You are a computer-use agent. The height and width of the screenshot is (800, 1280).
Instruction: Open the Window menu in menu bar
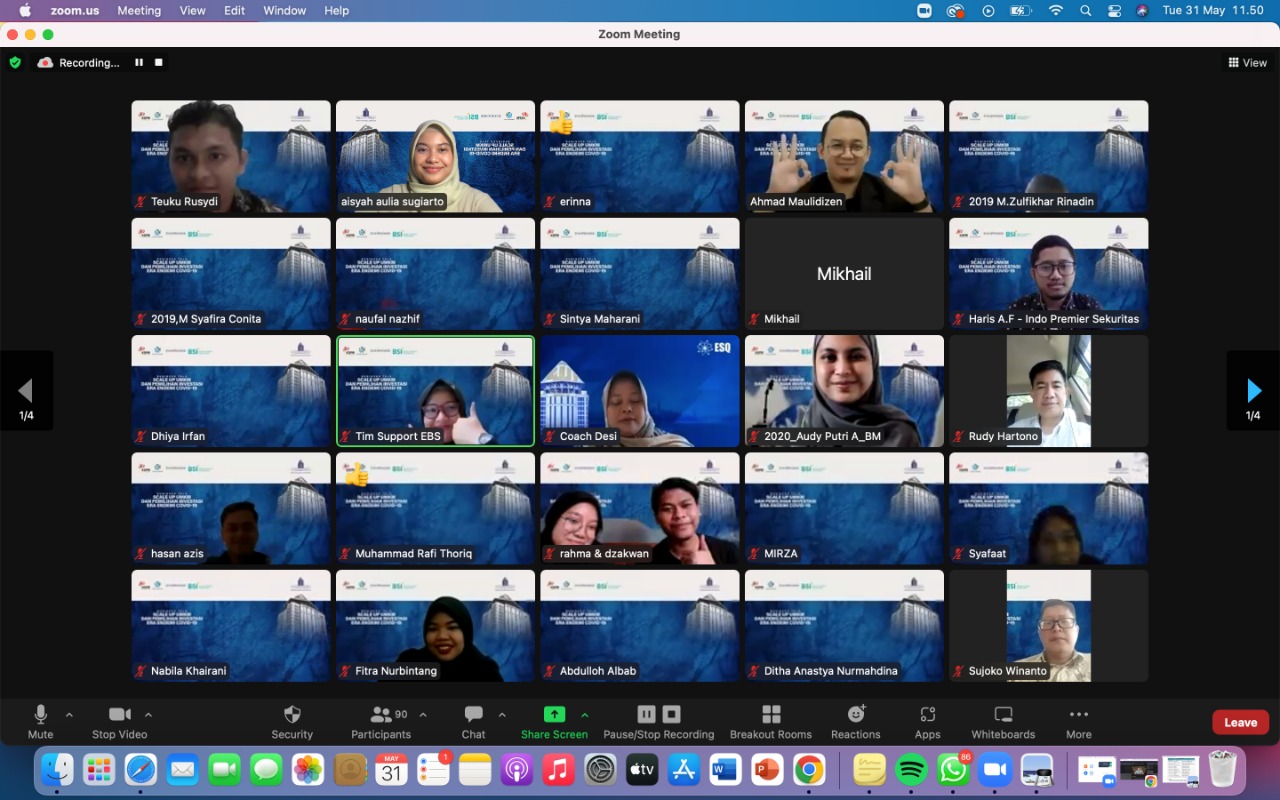[285, 10]
